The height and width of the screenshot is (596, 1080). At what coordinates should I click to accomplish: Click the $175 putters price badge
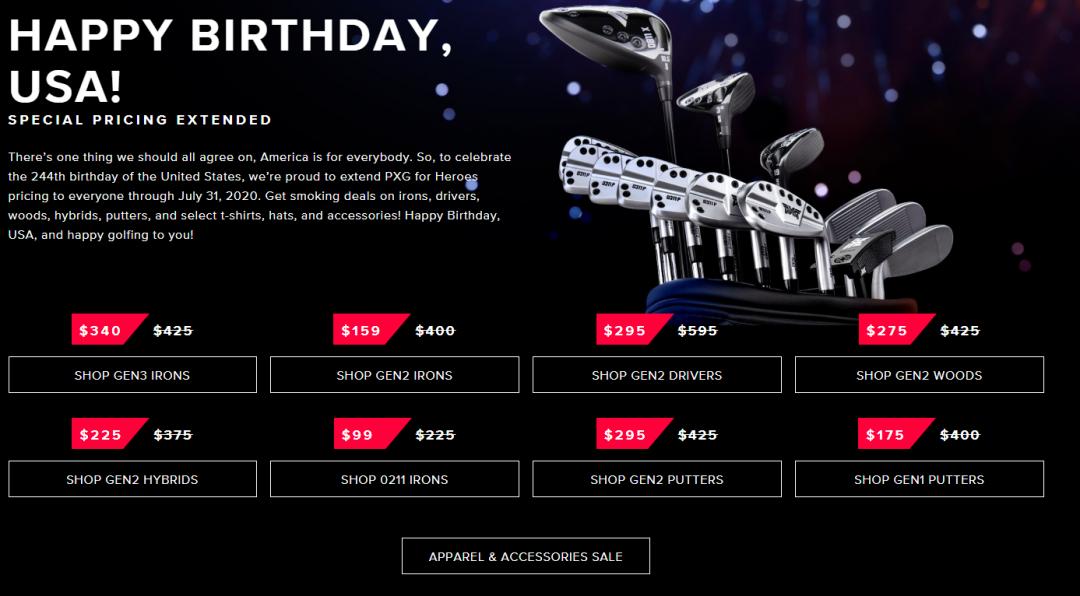coord(894,434)
